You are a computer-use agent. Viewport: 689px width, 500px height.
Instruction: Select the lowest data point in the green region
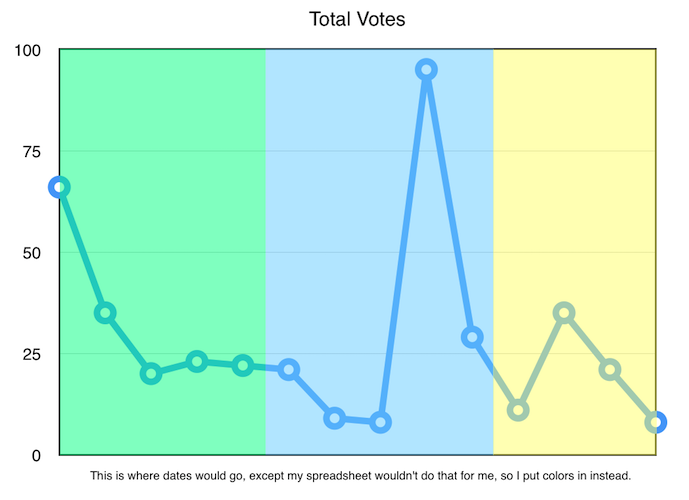pos(151,373)
